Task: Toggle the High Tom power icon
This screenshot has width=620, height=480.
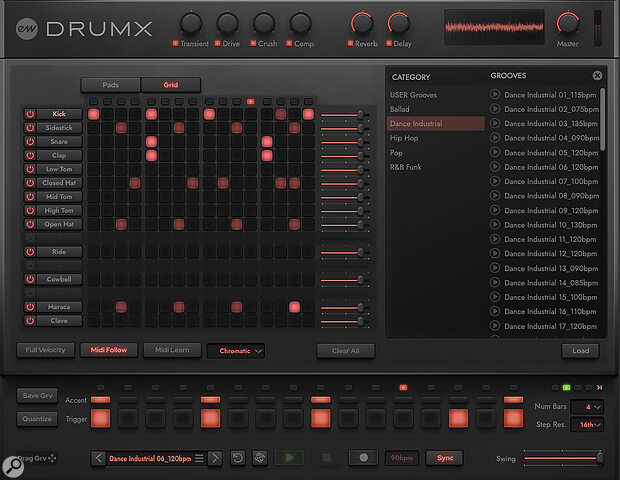Action: 30,211
